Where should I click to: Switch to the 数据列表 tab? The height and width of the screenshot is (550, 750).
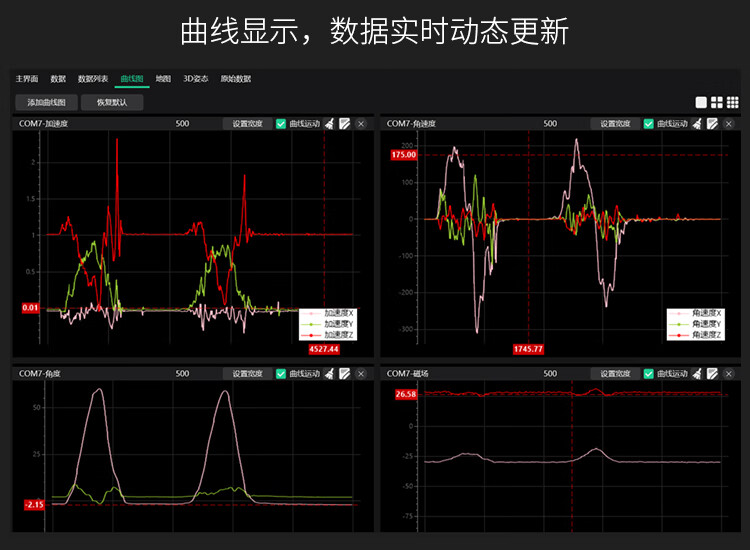coord(93,79)
